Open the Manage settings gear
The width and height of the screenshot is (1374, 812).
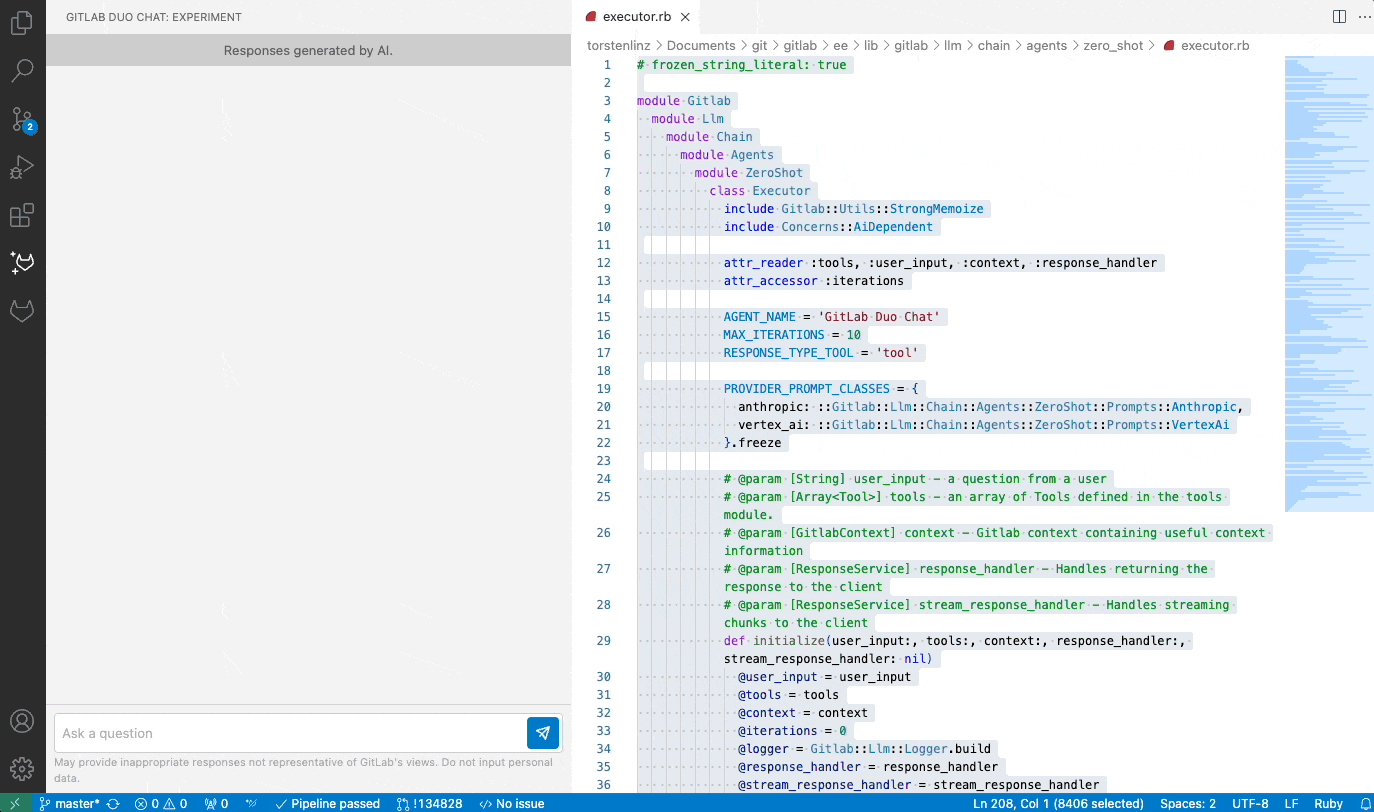22,768
